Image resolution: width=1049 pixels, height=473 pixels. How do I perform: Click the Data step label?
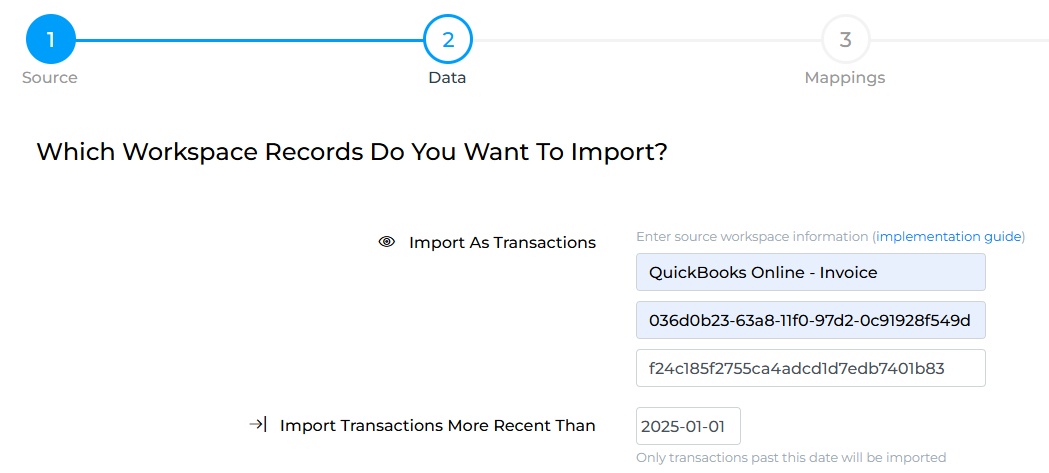448,78
